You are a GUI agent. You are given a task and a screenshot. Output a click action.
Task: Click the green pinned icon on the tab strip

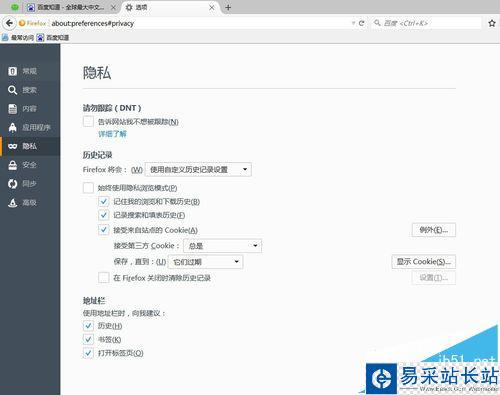(x=15, y=7)
